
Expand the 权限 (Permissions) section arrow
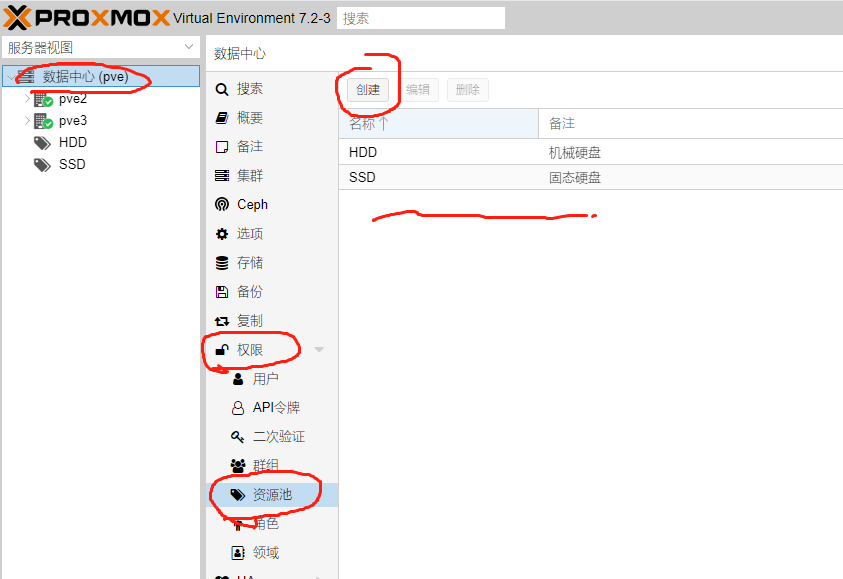pos(318,349)
